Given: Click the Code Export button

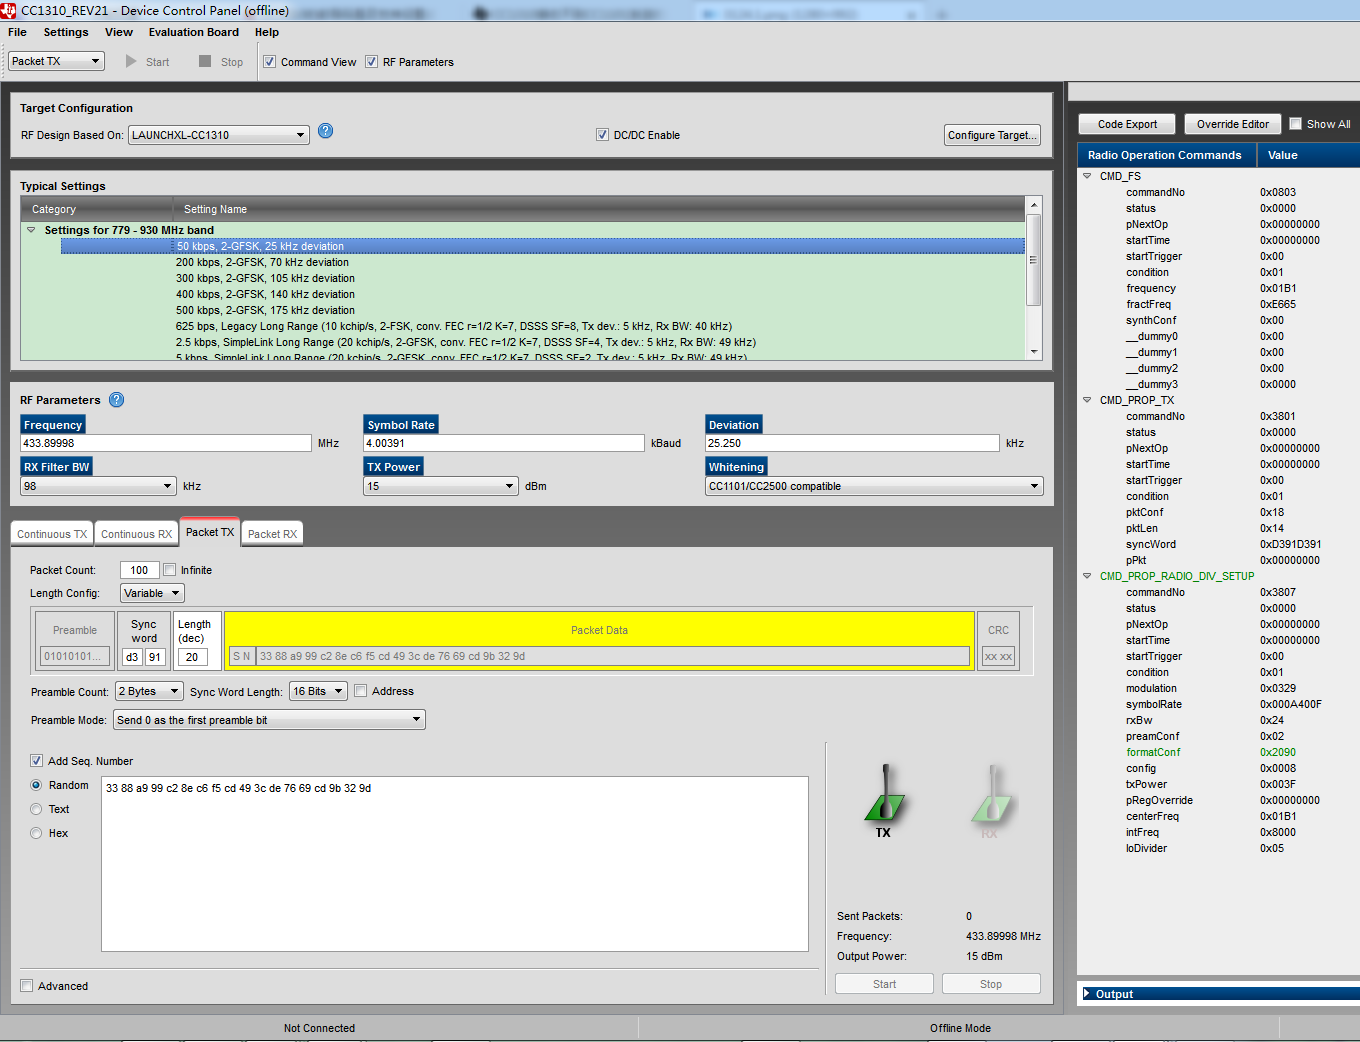Looking at the screenshot, I should [x=1127, y=124].
